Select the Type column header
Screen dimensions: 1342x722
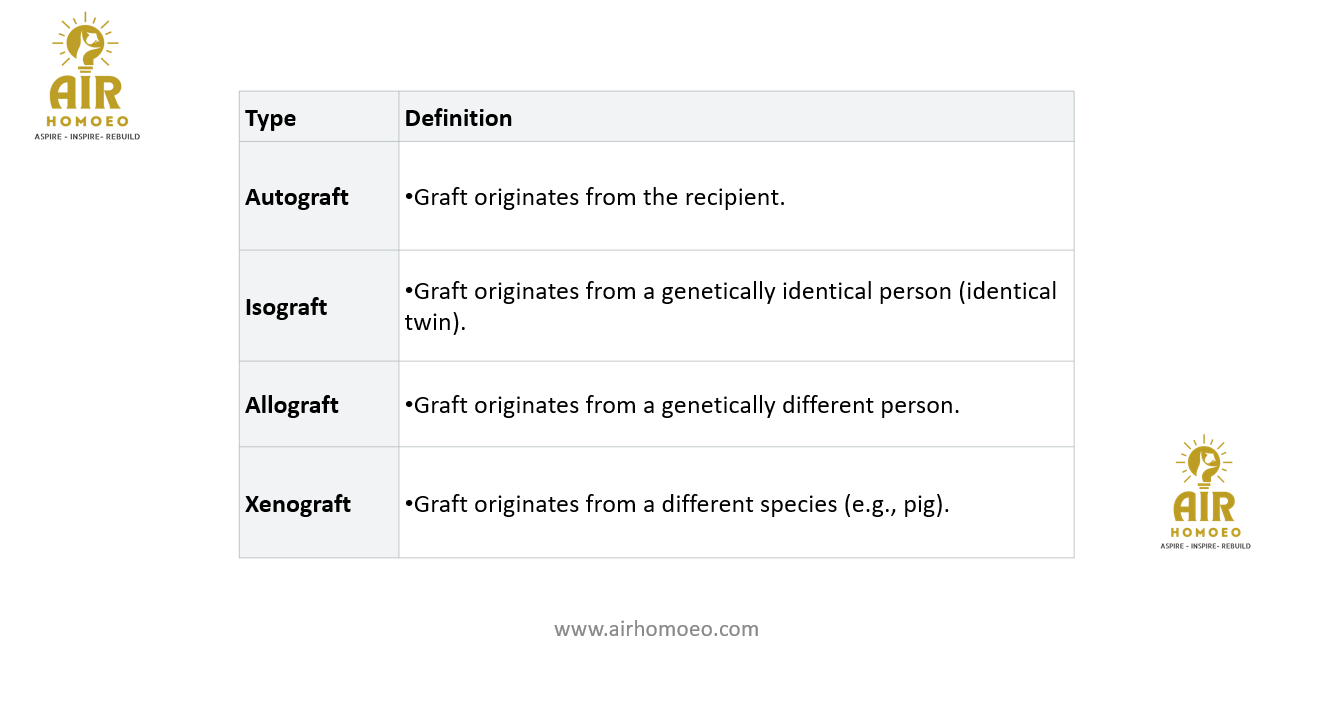pyautogui.click(x=271, y=118)
